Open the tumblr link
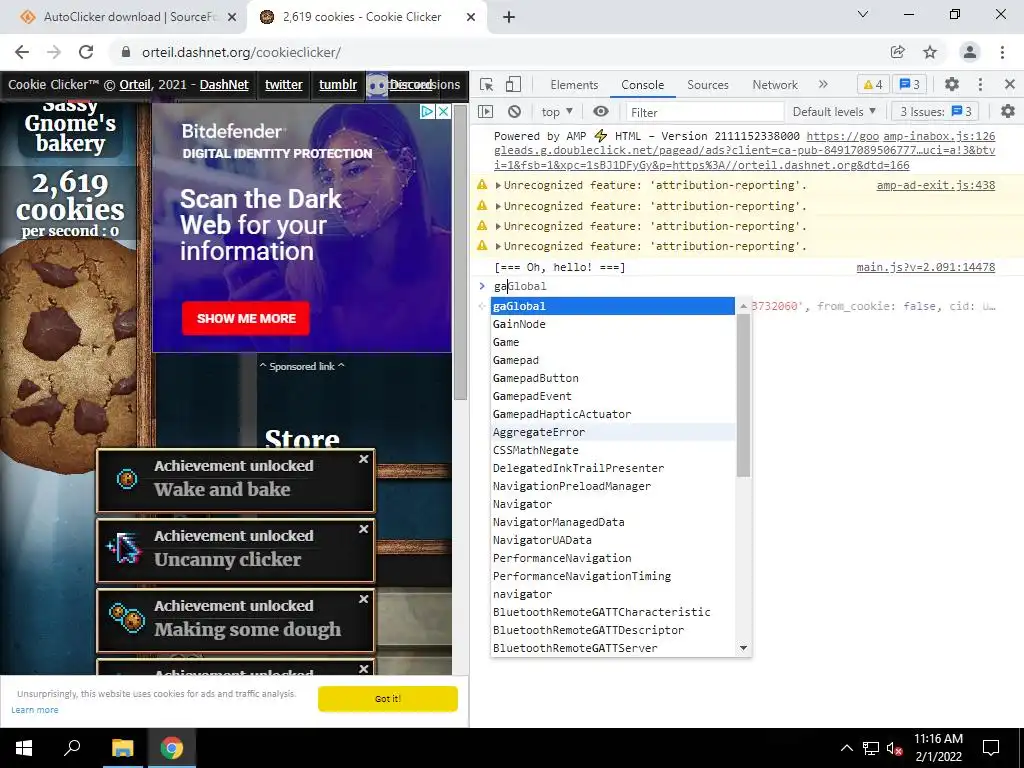 click(338, 85)
